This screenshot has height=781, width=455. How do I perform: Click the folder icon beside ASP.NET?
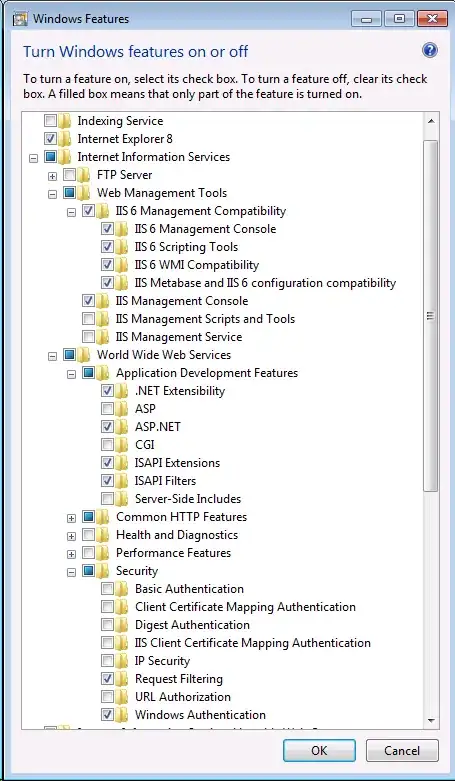pyautogui.click(x=122, y=427)
